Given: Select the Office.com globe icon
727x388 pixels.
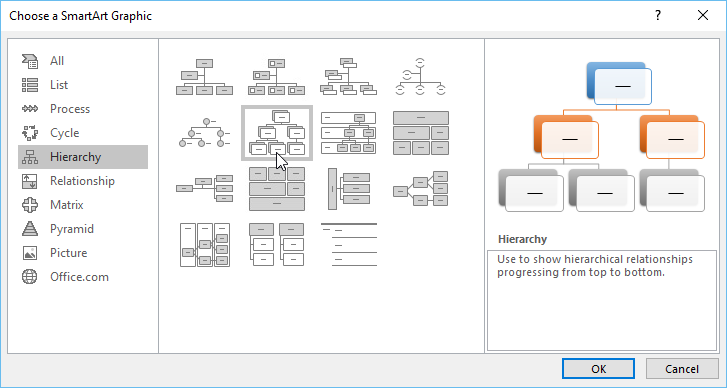Looking at the screenshot, I should coord(30,277).
